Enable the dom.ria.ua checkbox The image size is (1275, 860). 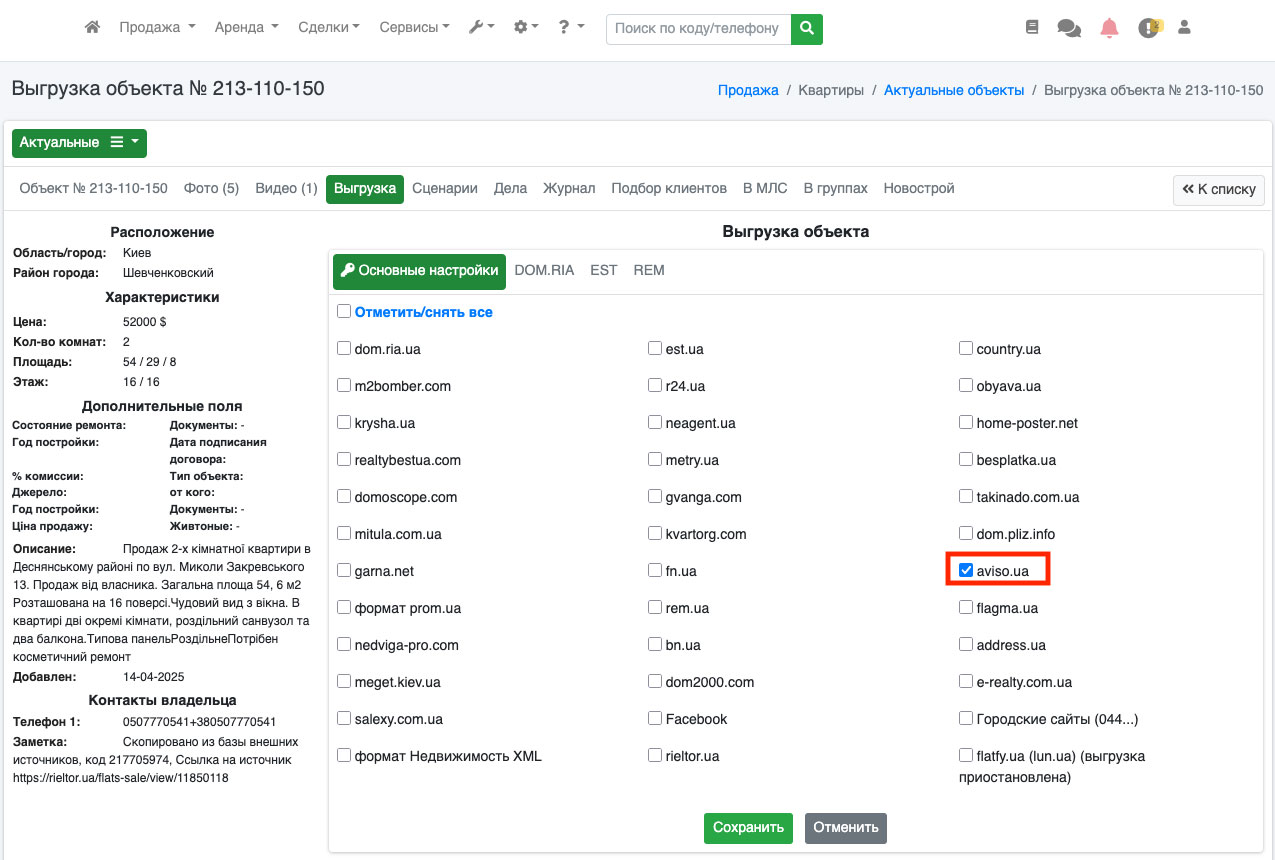pyautogui.click(x=345, y=349)
